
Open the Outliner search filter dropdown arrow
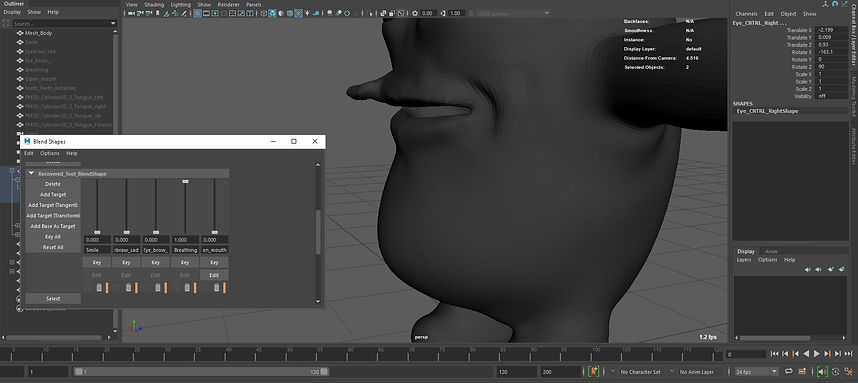point(113,24)
